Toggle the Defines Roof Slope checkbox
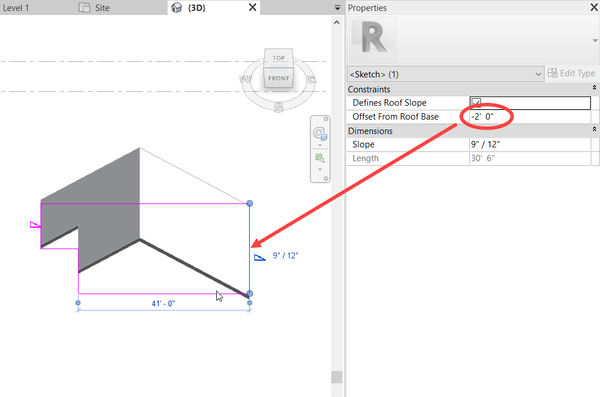 click(476, 102)
